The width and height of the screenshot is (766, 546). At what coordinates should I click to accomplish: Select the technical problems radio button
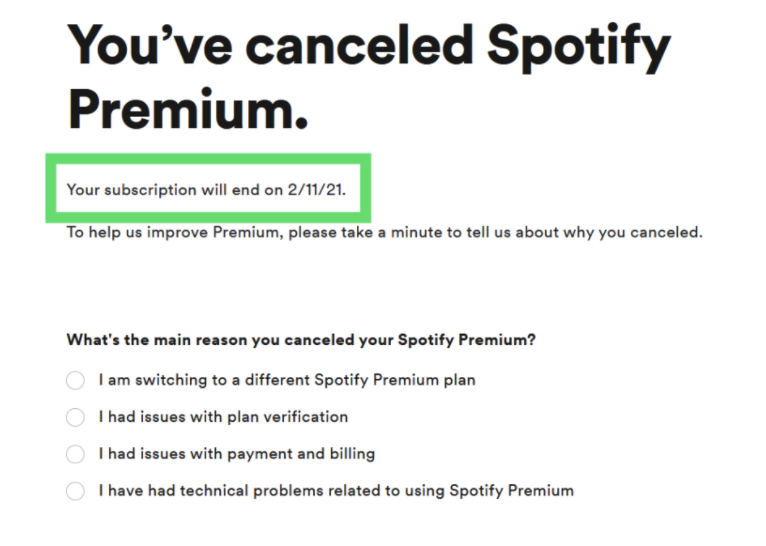pos(75,491)
